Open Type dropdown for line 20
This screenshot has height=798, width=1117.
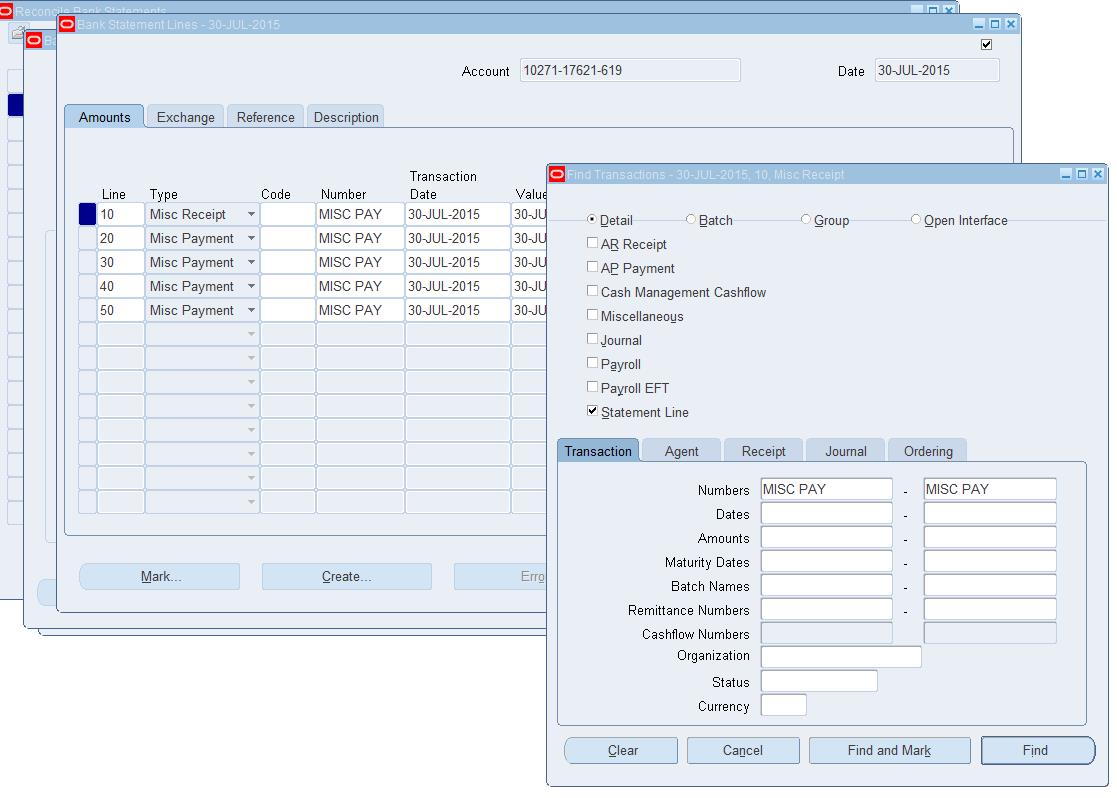[x=251, y=239]
